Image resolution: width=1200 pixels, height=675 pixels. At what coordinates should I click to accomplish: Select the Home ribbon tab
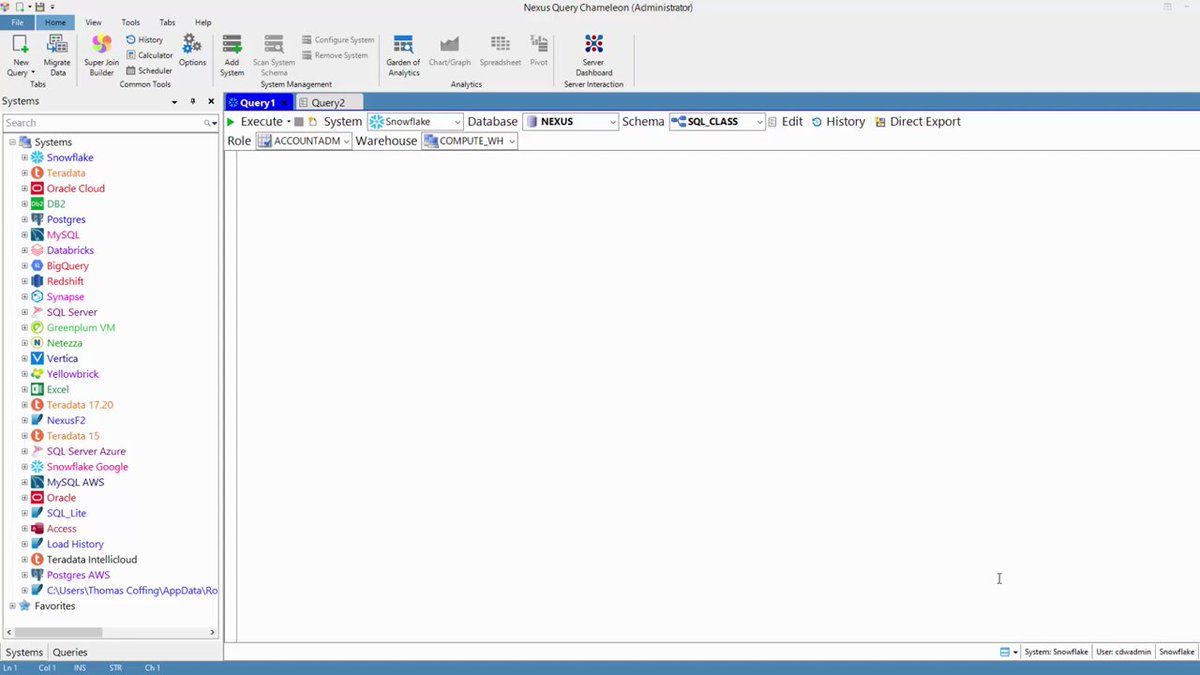pos(55,22)
